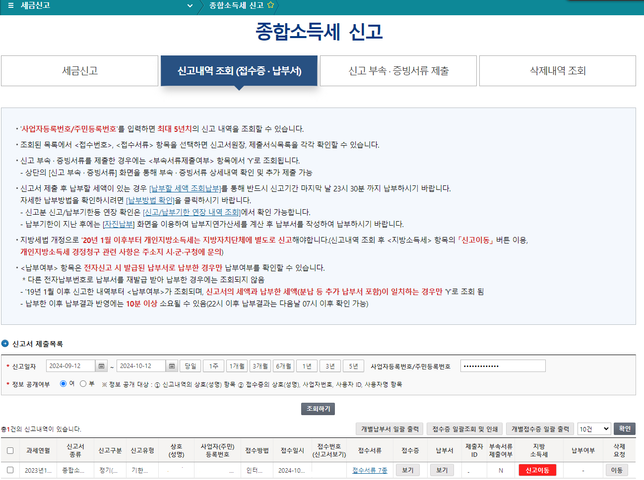Select 여 for 정보 공개여부

tap(61, 382)
